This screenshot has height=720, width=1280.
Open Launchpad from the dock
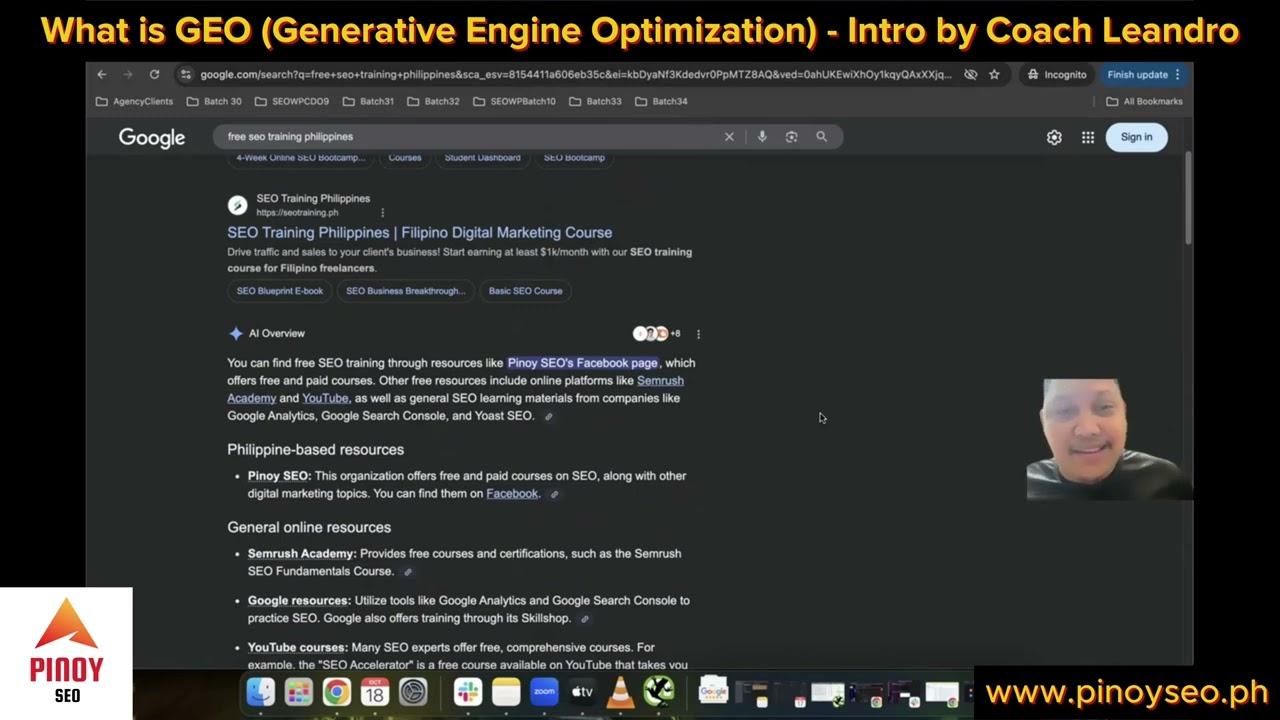(x=298, y=692)
